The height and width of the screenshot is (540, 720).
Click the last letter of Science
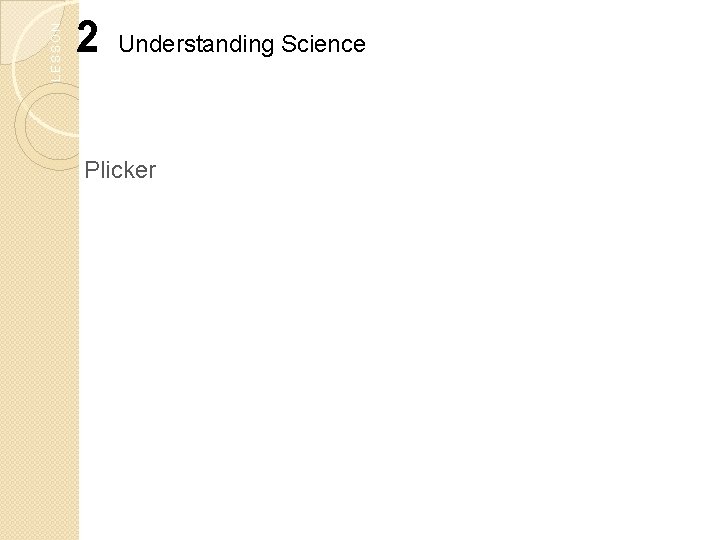click(360, 45)
